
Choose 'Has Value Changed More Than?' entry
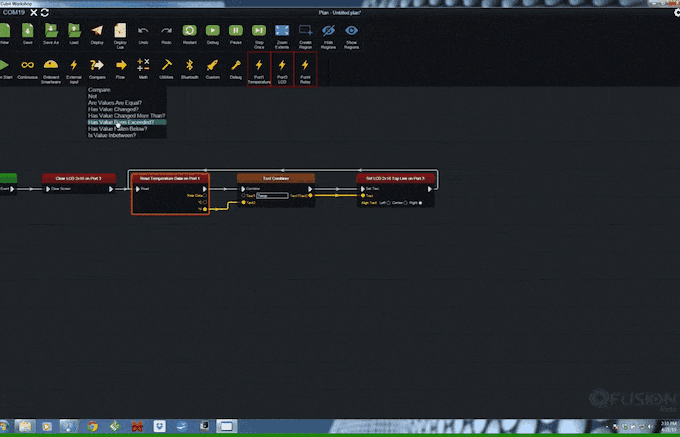(x=127, y=116)
